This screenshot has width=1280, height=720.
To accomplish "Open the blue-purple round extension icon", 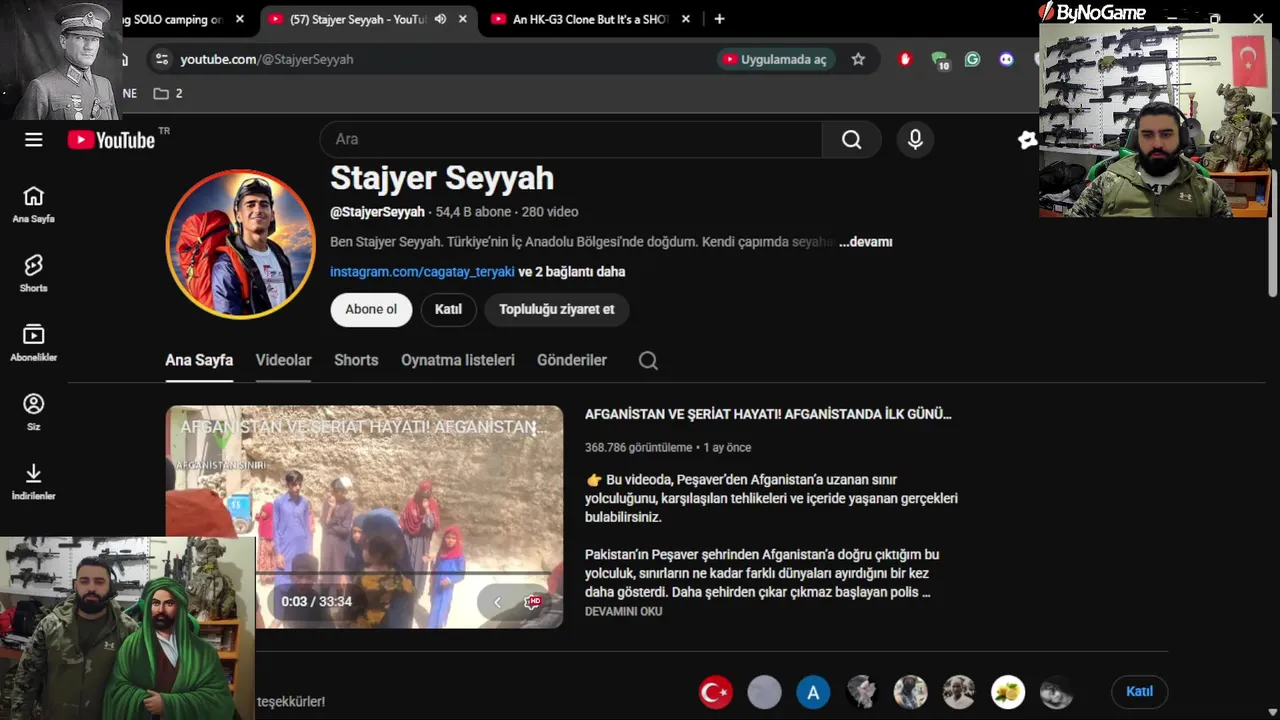I will 1006,59.
